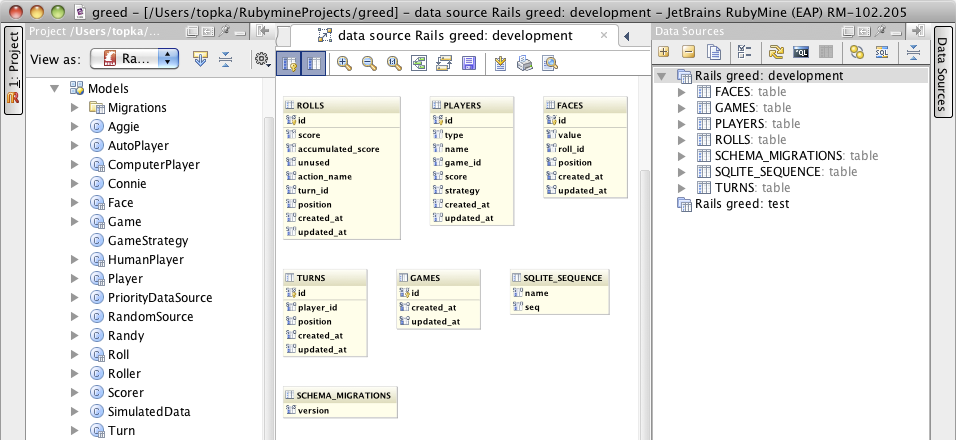The width and height of the screenshot is (956, 440).
Task: Collapse Rails greed: development node
Action: 663,76
